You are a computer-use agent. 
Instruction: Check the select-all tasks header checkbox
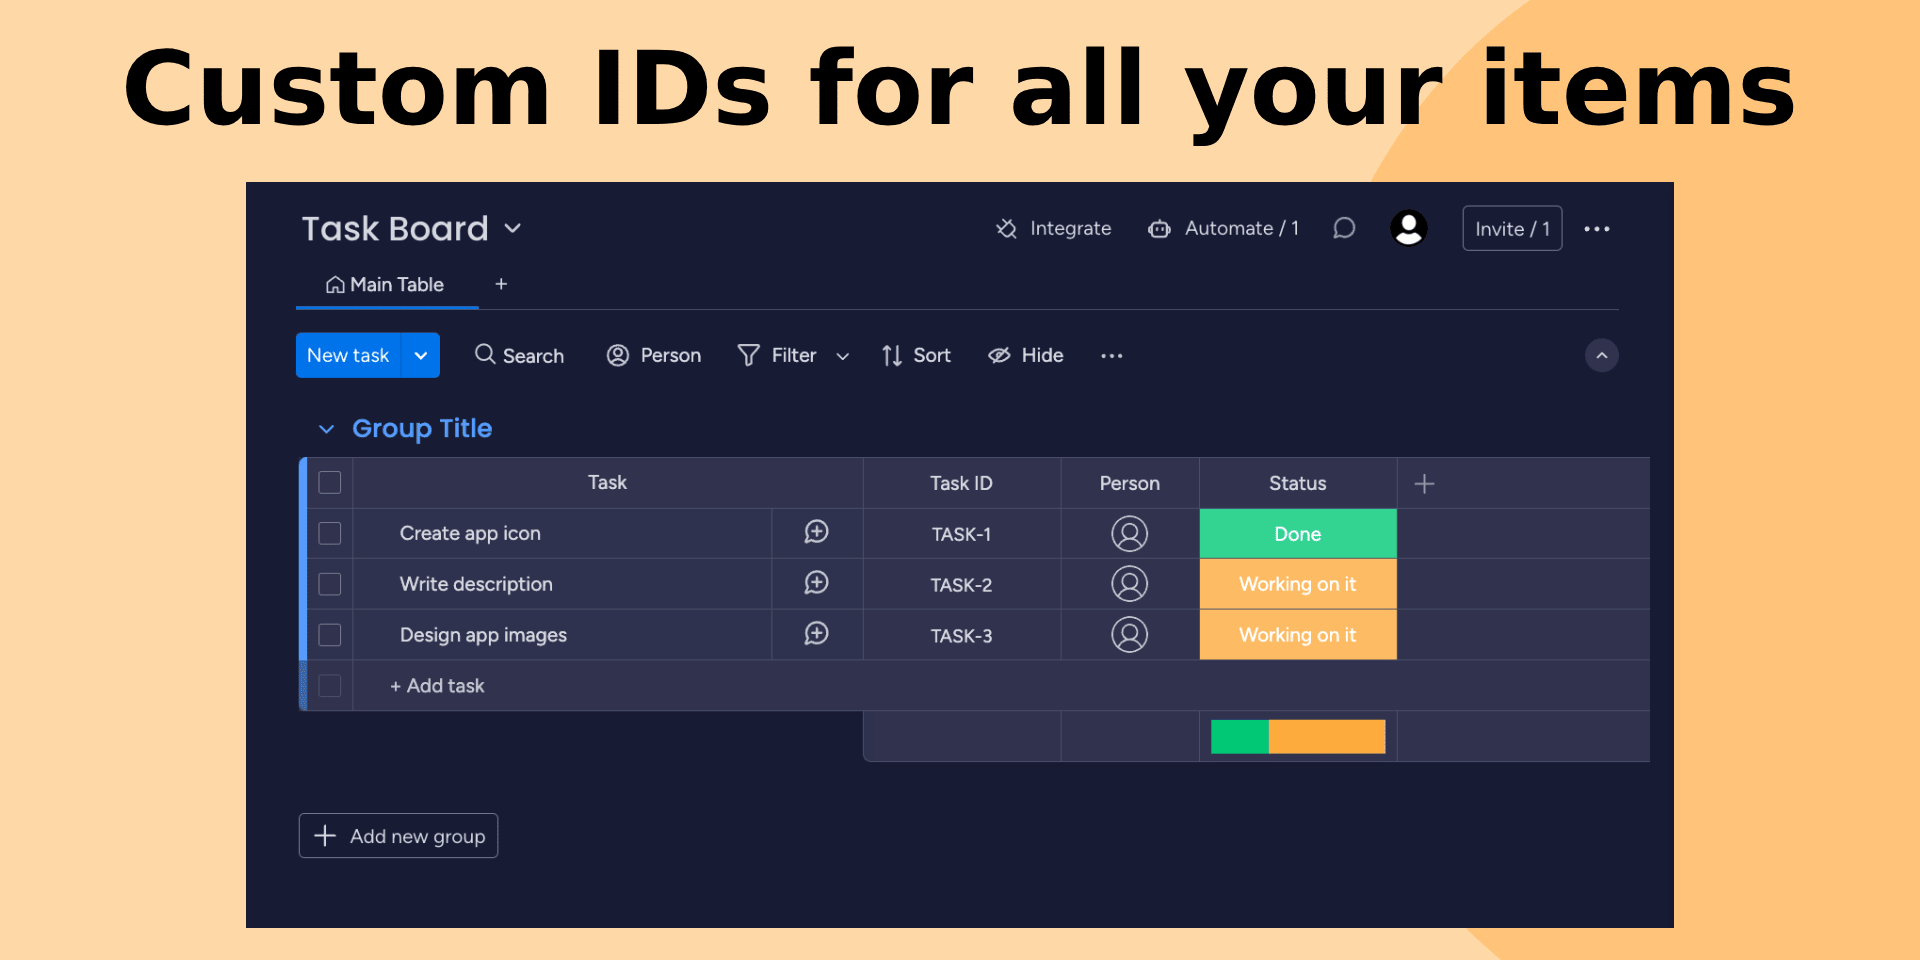[330, 483]
